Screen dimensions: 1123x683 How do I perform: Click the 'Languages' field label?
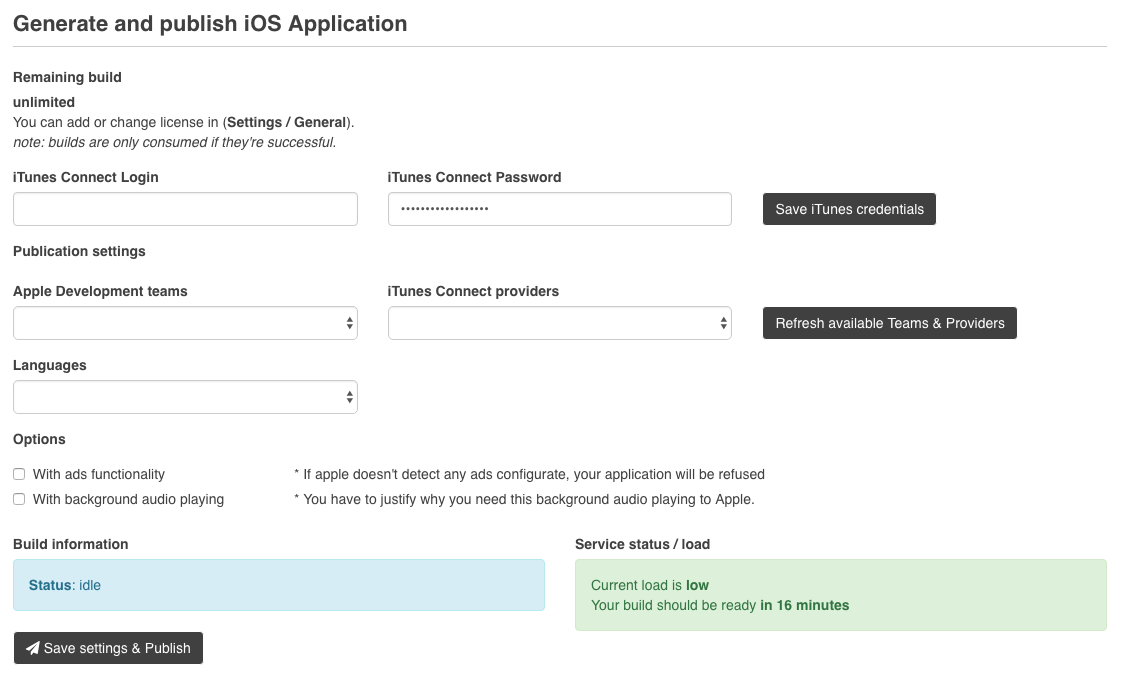point(50,365)
